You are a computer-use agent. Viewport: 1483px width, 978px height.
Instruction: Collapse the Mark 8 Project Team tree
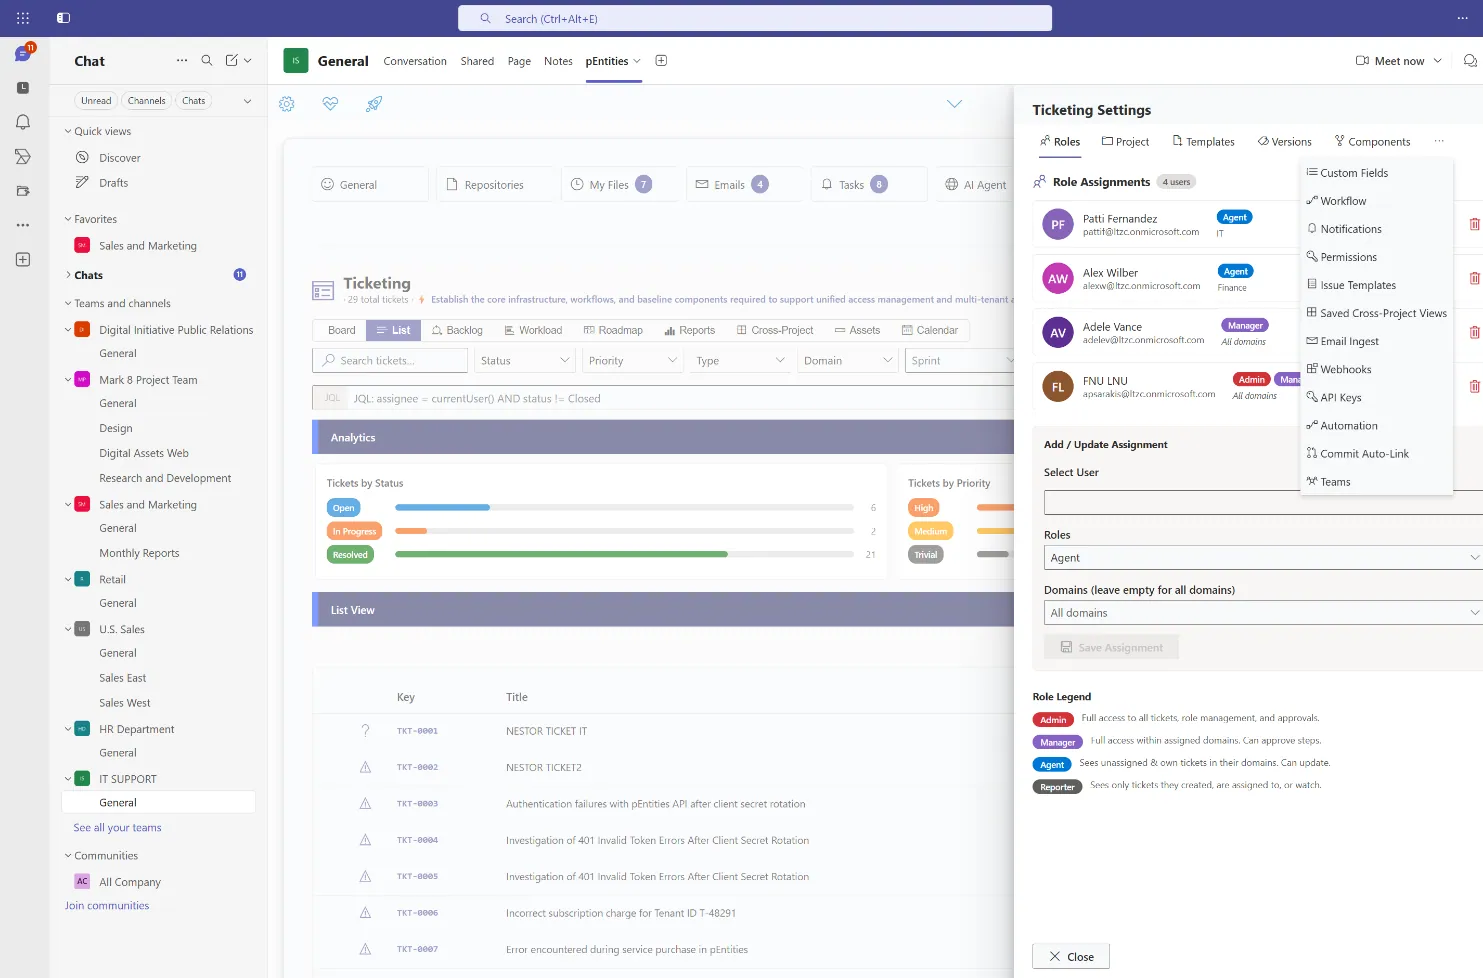[68, 380]
